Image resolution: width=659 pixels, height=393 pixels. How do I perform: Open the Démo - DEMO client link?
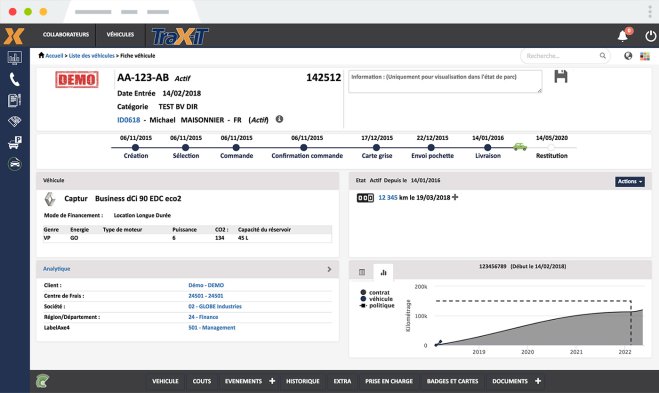206,285
